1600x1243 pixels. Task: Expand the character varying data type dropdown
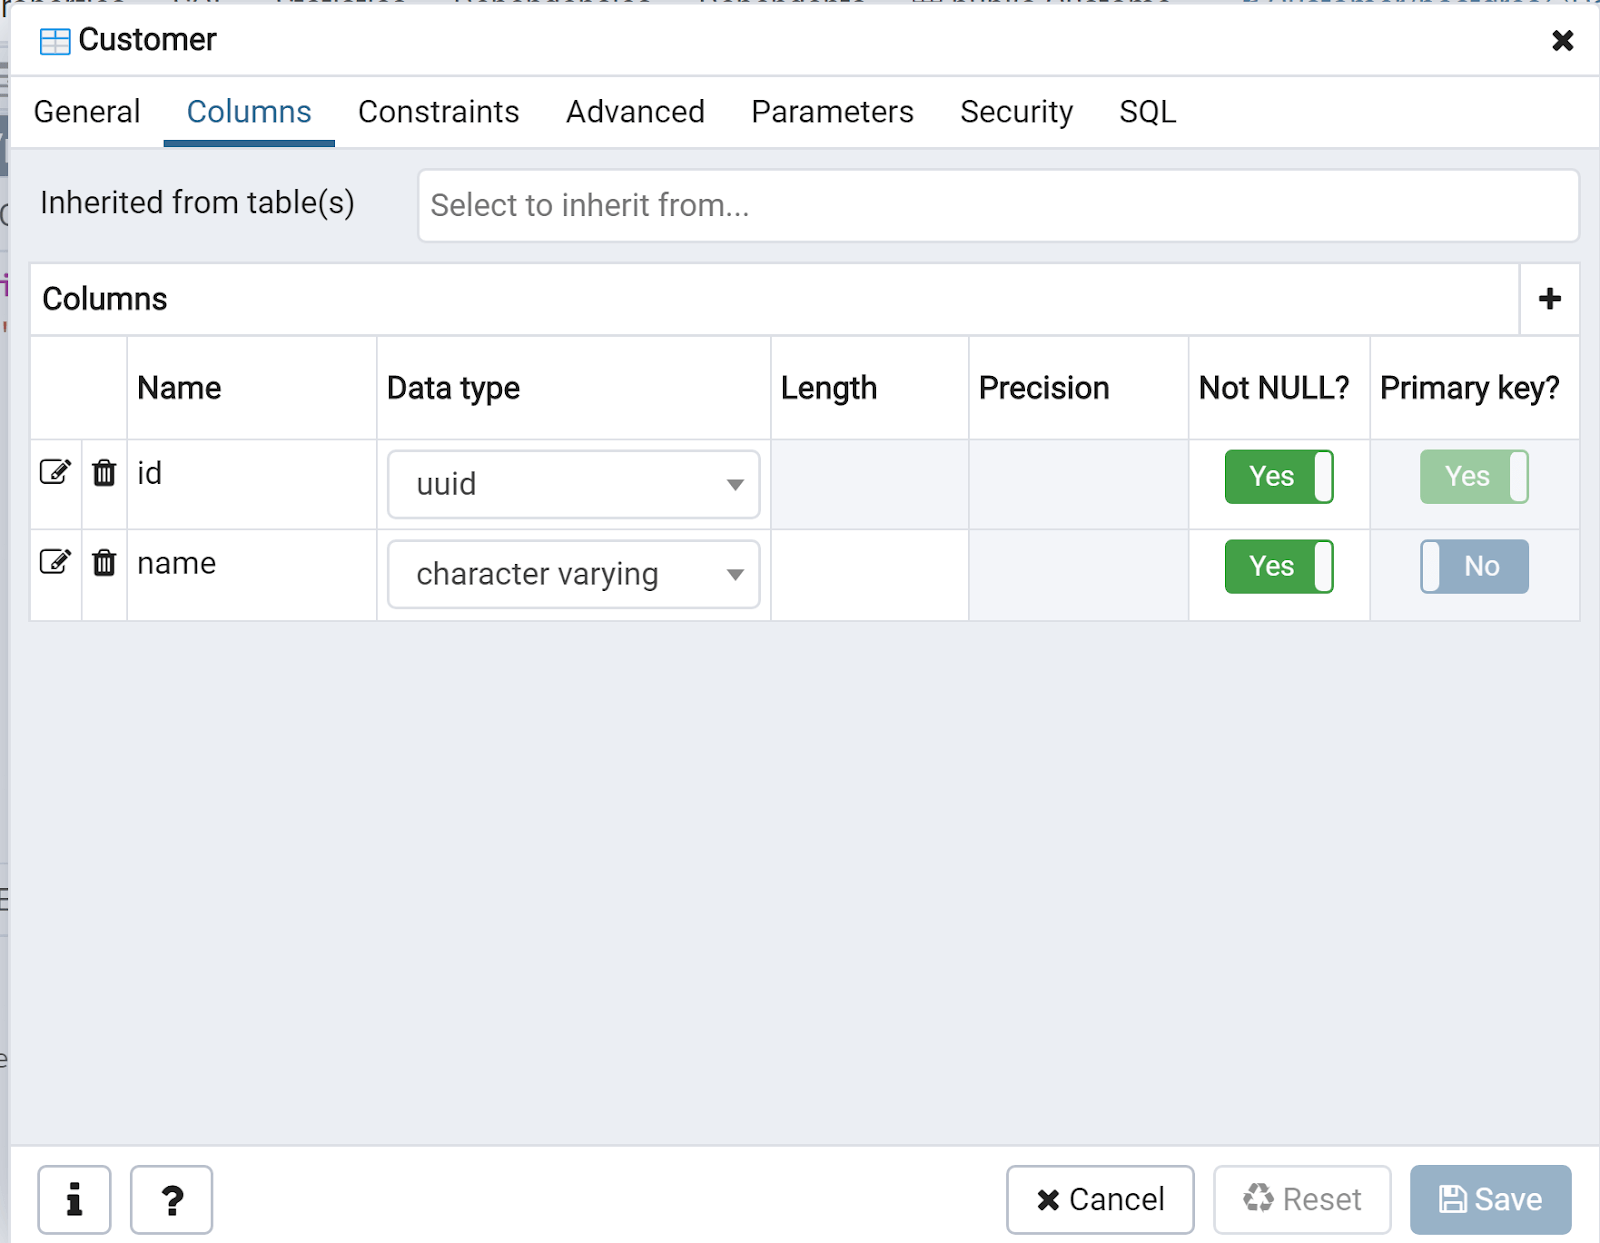tap(573, 574)
